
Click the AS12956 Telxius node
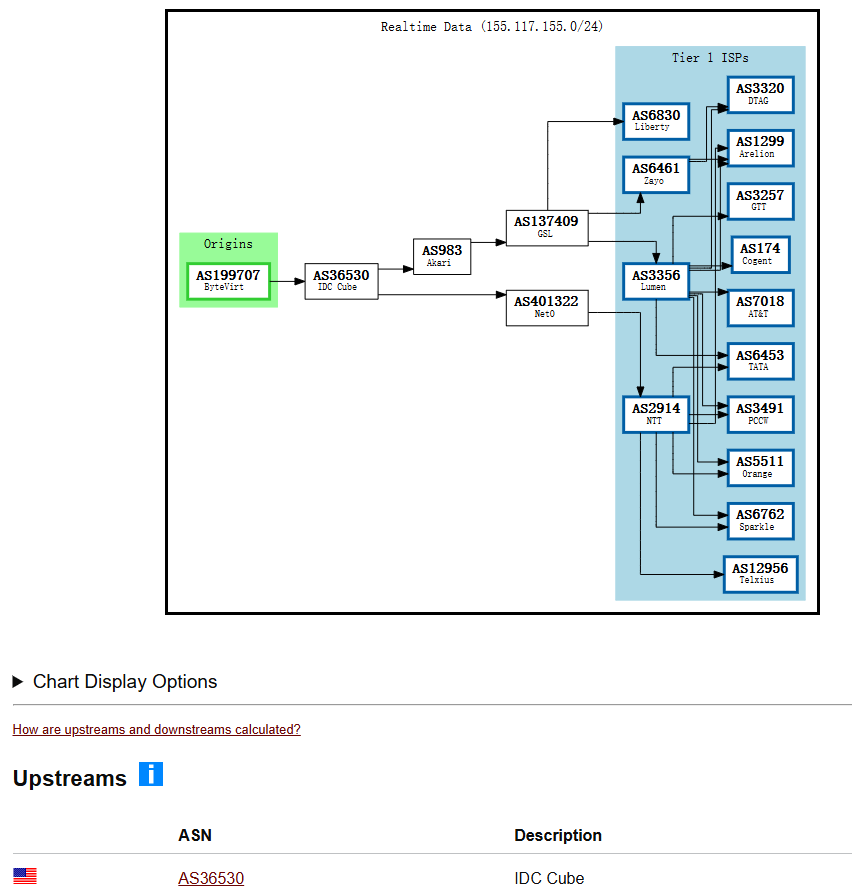click(x=760, y=574)
